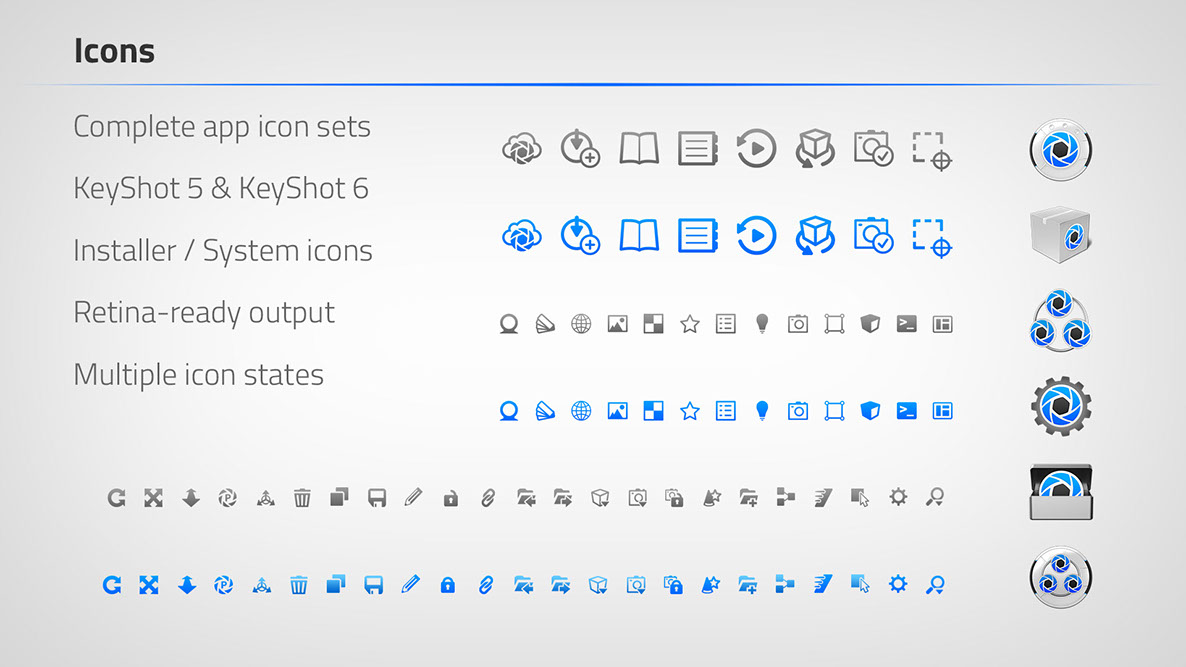
Task: Click the blue checkerboard icon
Action: (653, 411)
